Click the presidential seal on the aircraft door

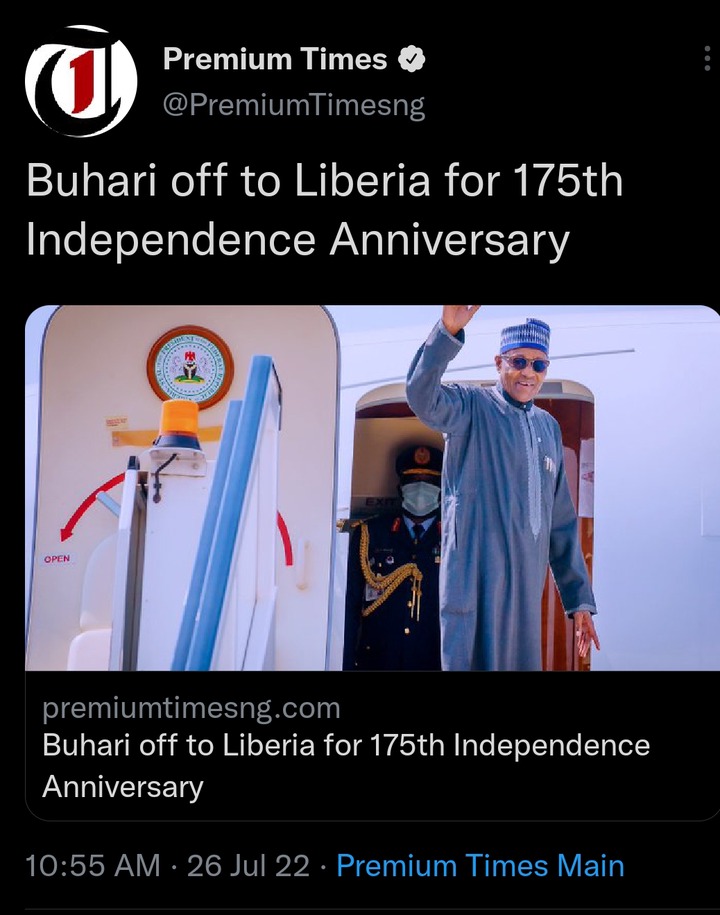pyautogui.click(x=190, y=368)
